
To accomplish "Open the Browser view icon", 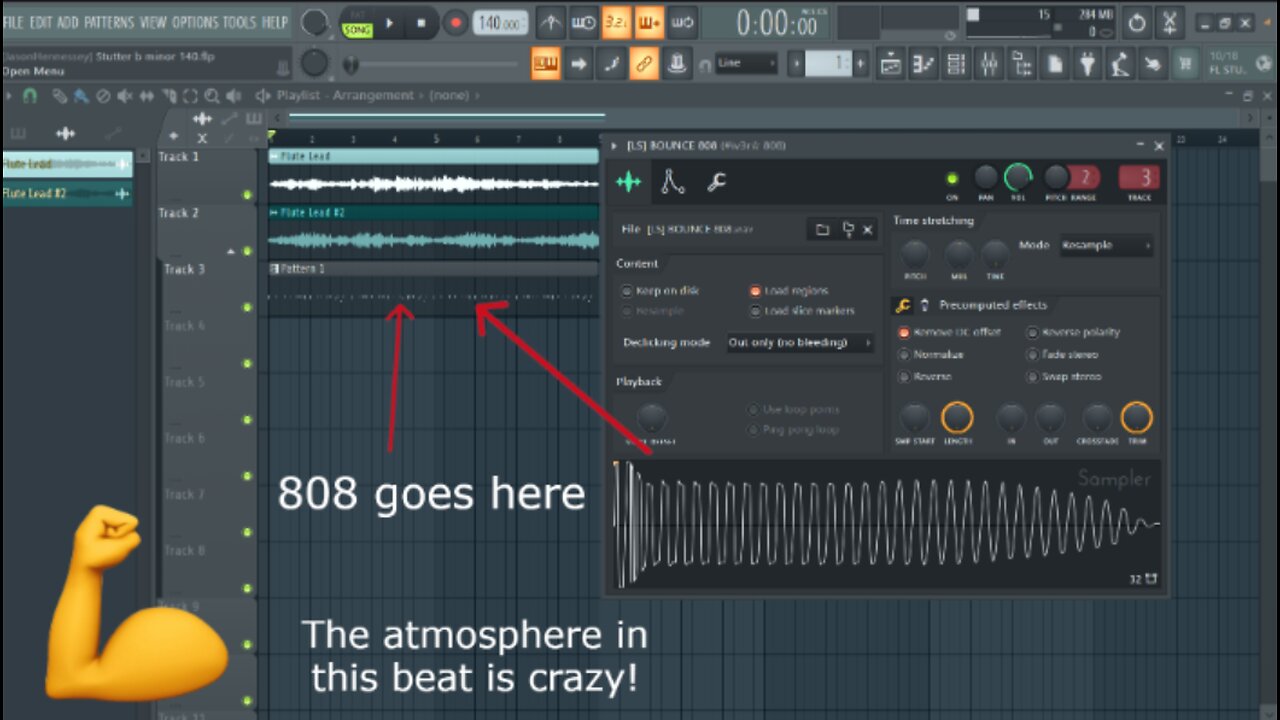I will click(x=1022, y=64).
